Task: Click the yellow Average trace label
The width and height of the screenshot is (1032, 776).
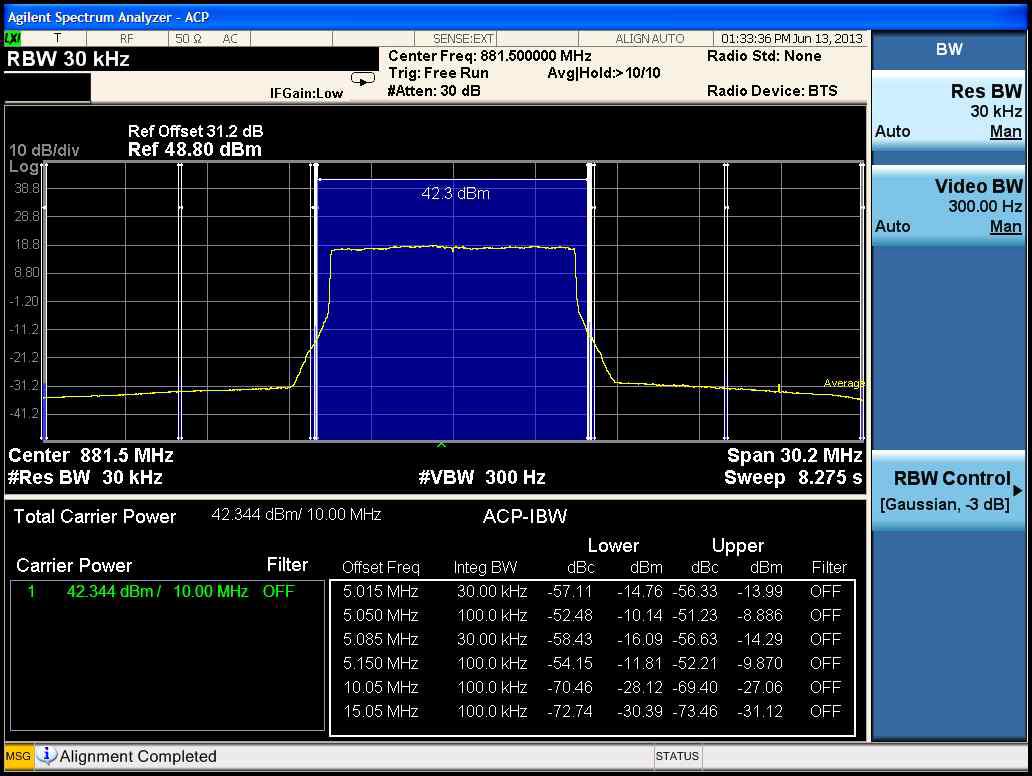Action: 843,383
